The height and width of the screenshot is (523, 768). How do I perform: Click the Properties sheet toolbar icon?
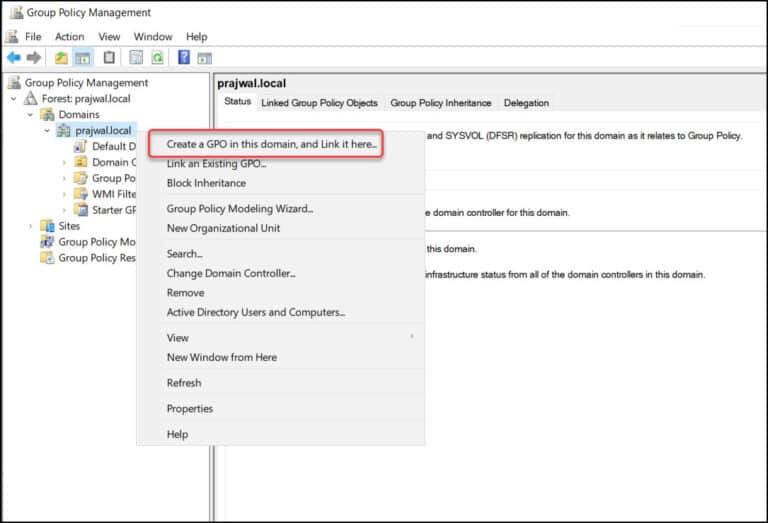[x=136, y=57]
